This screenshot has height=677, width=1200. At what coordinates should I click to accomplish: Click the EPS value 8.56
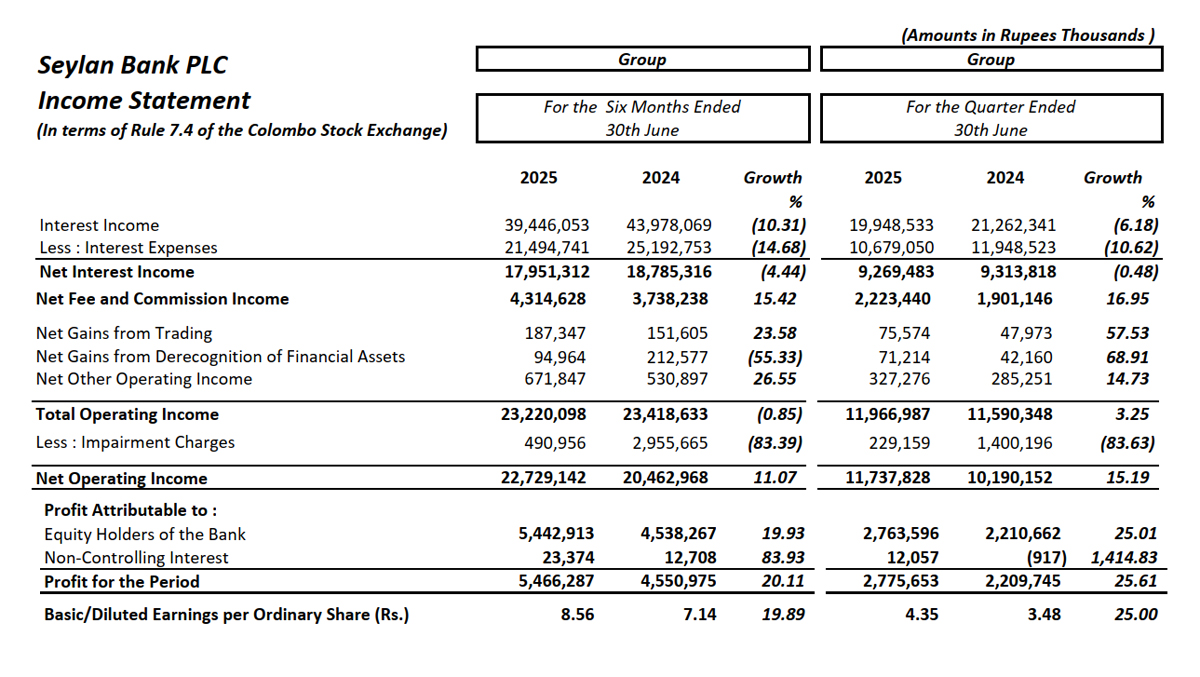click(577, 614)
